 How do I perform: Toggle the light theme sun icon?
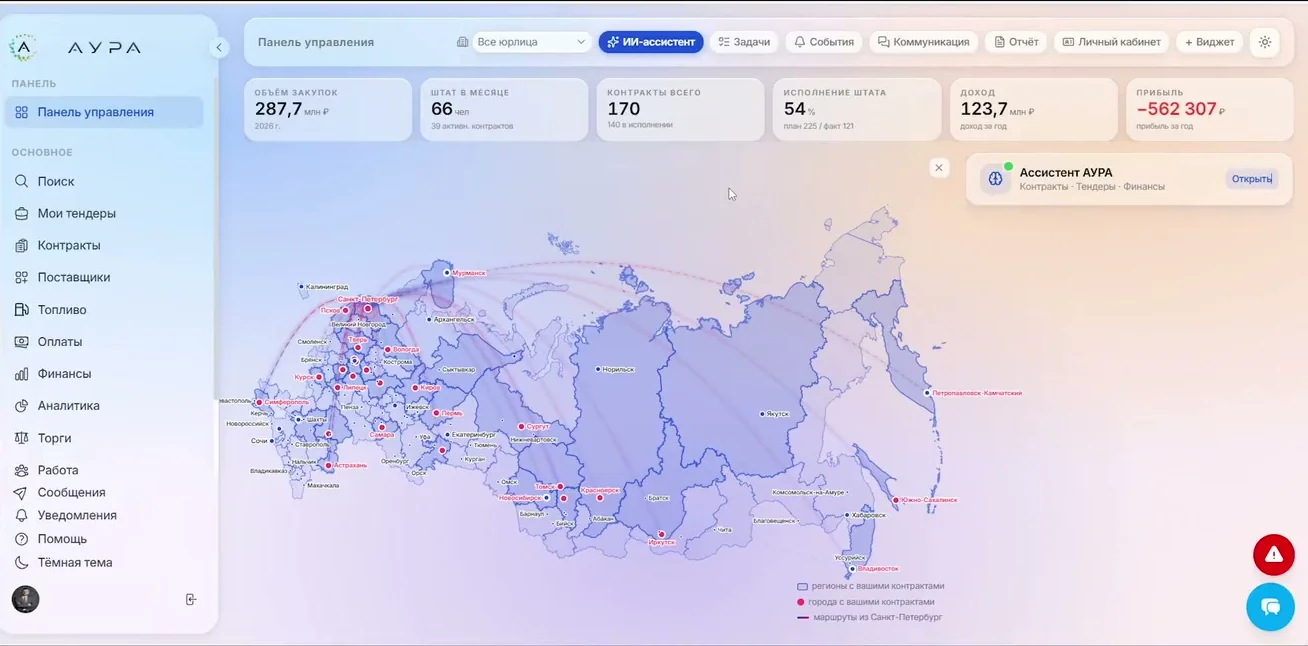(x=1265, y=42)
